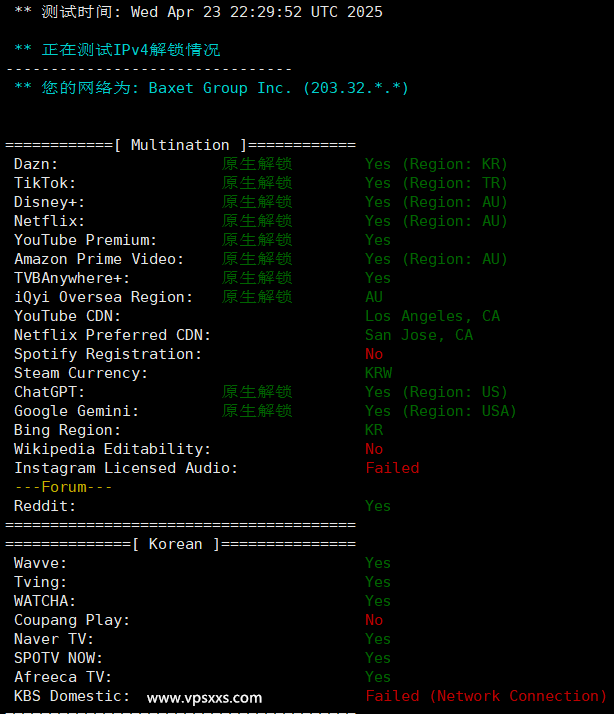Click the 'Netflix Preferred CDN:' label
Viewport: 614px width, 714px height.
112,335
